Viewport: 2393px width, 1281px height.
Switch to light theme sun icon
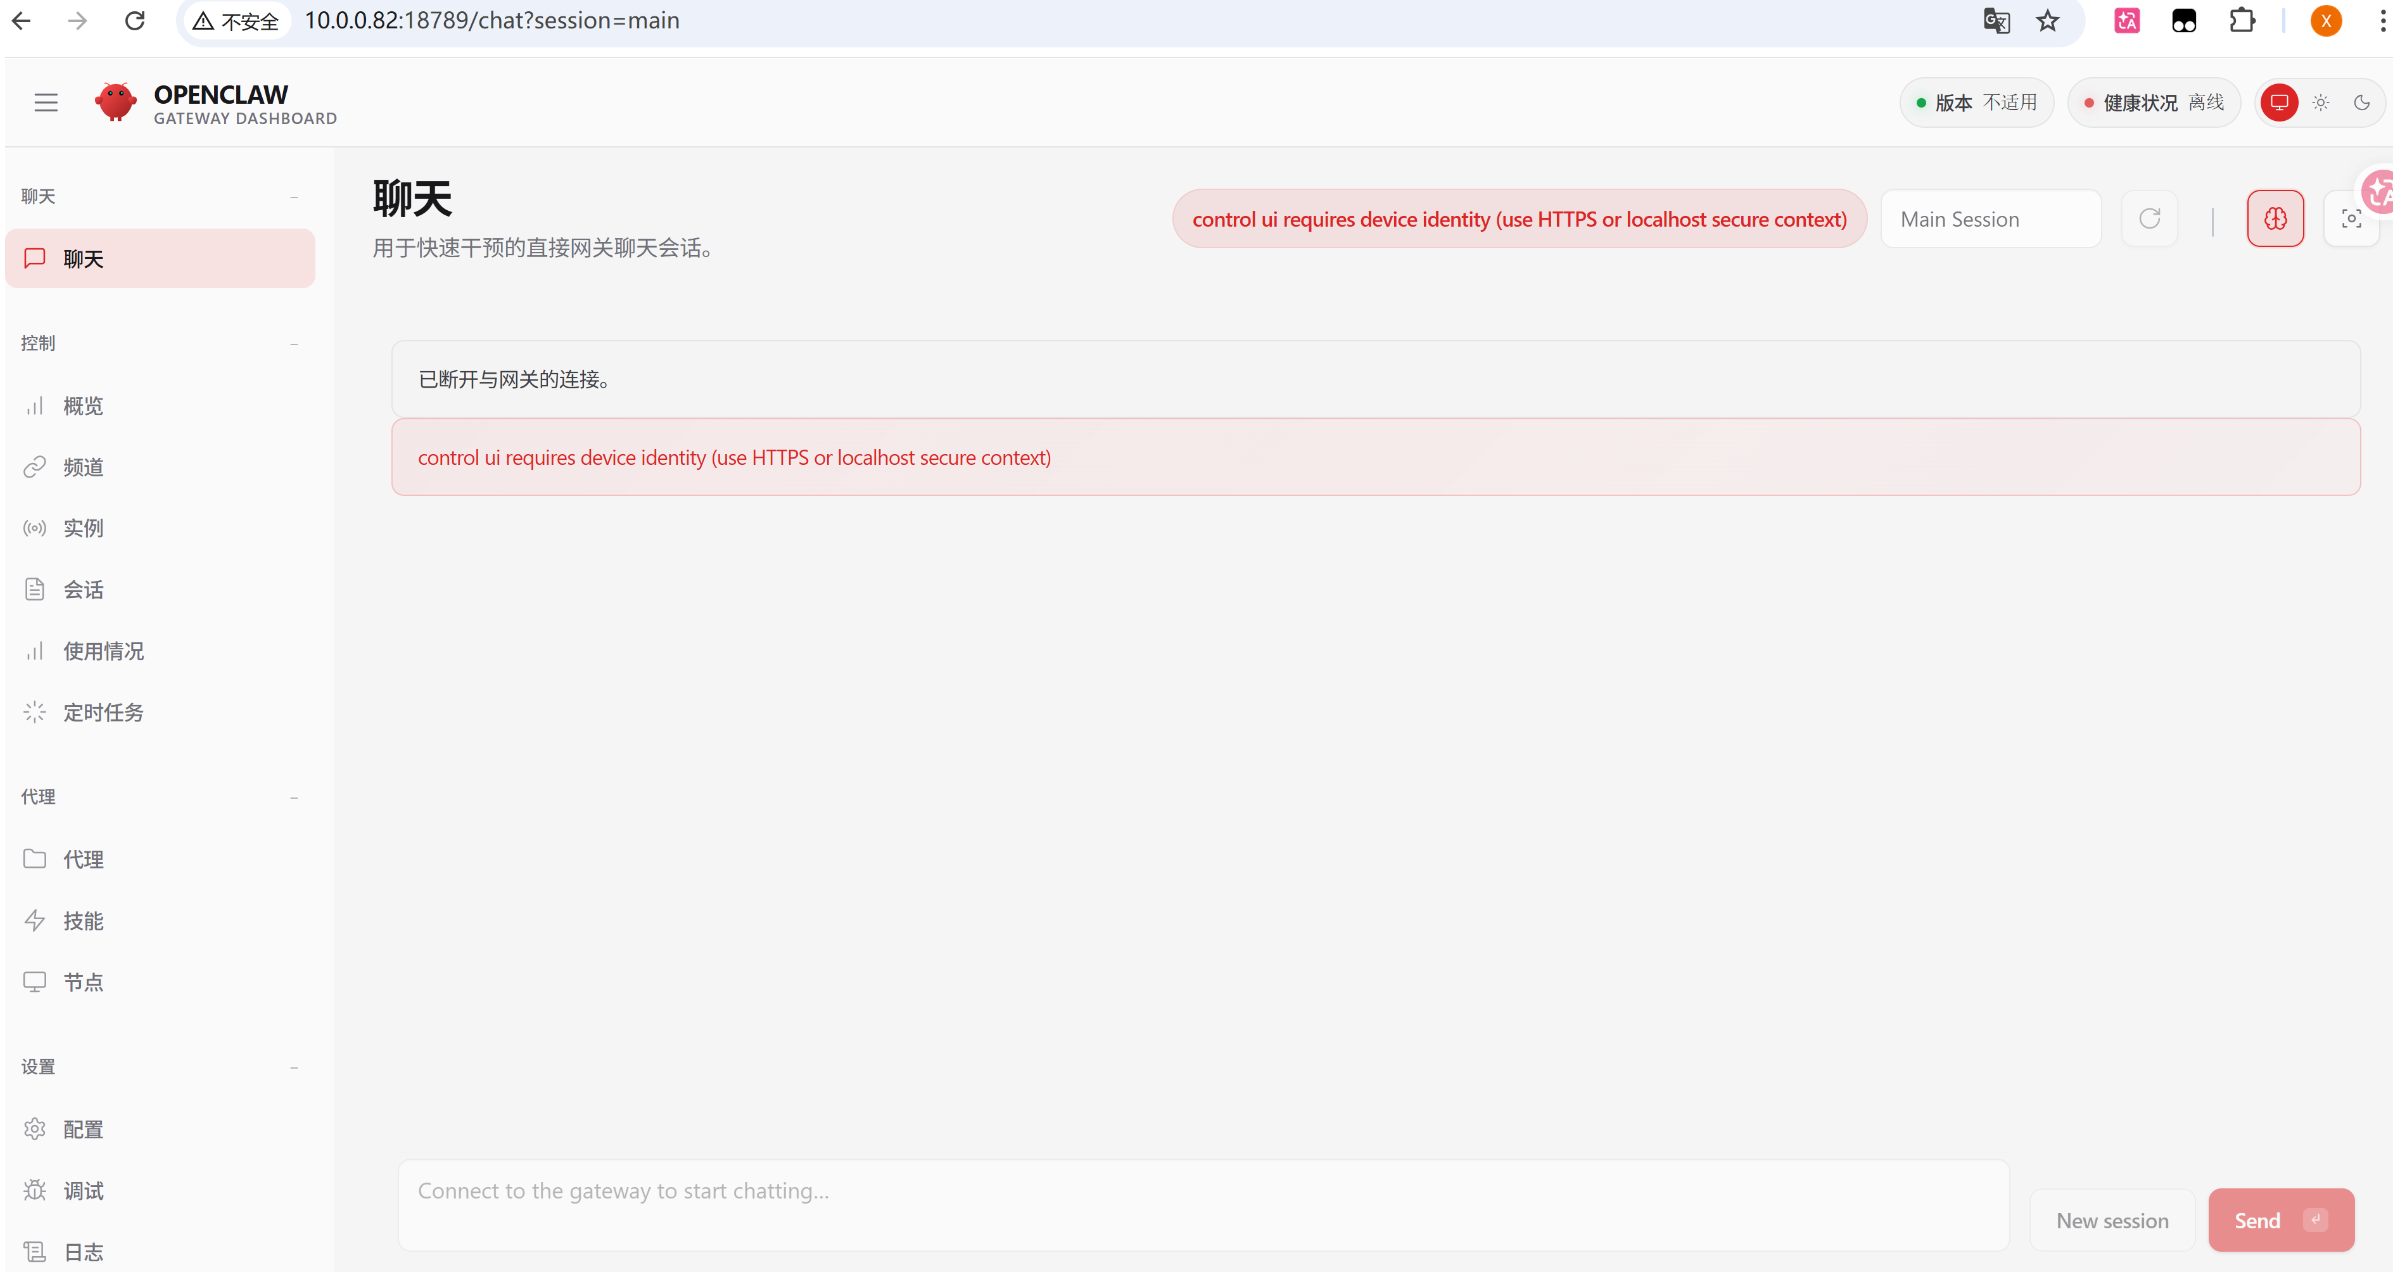click(x=2321, y=102)
